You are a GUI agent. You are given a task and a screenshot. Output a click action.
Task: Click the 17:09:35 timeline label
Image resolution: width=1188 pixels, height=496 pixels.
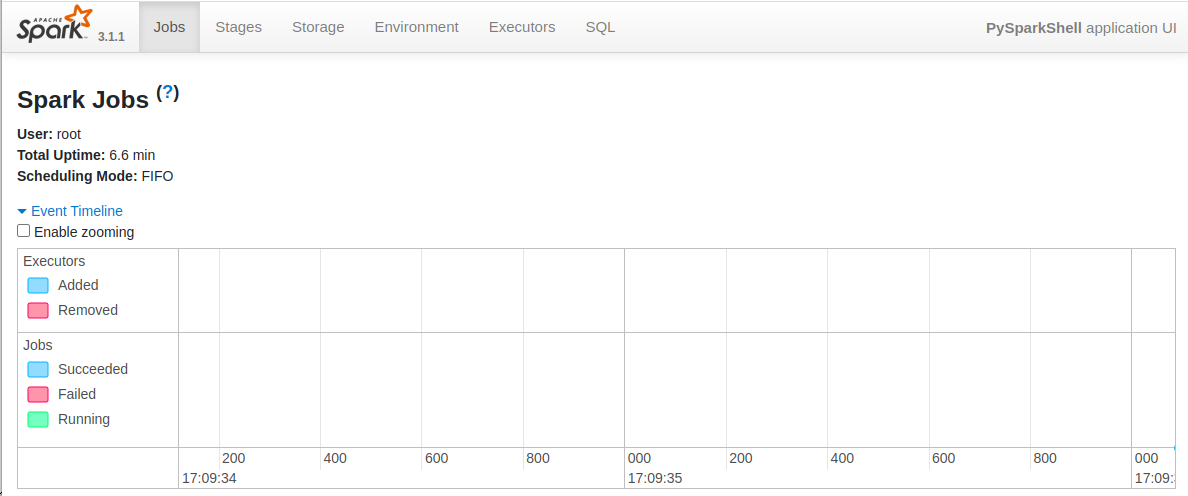click(655, 478)
